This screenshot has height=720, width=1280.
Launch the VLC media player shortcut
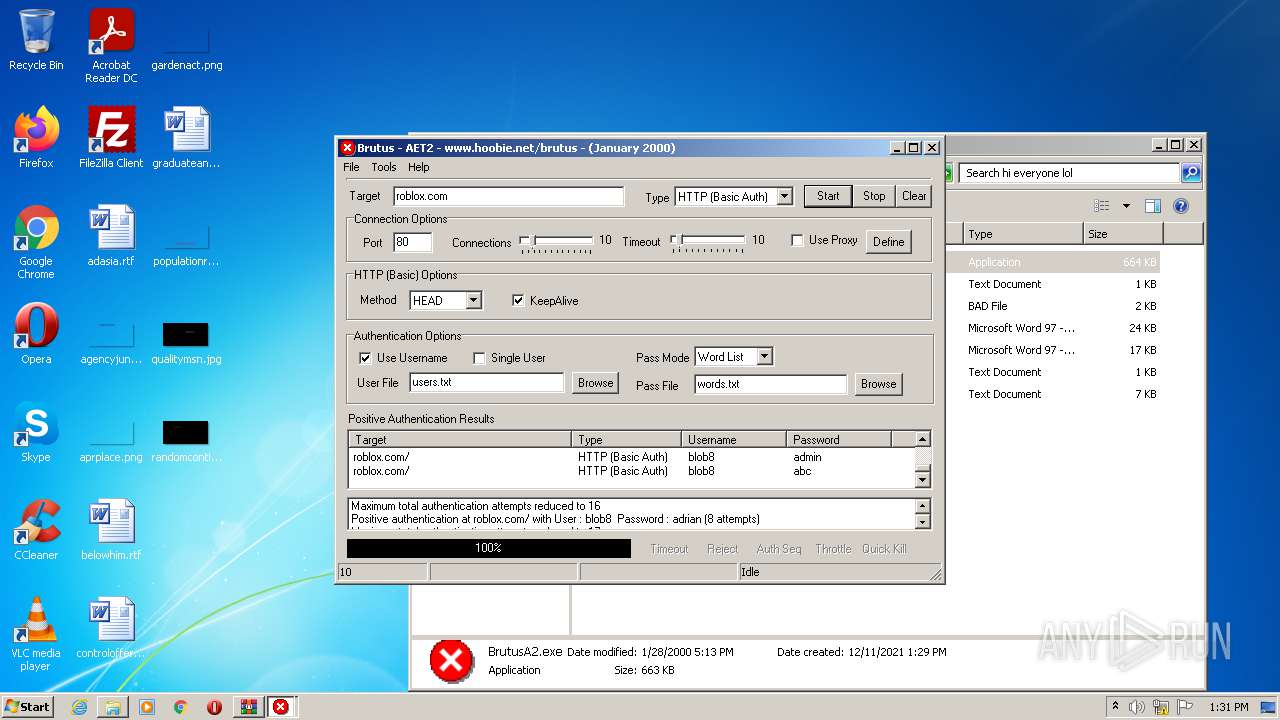36,634
